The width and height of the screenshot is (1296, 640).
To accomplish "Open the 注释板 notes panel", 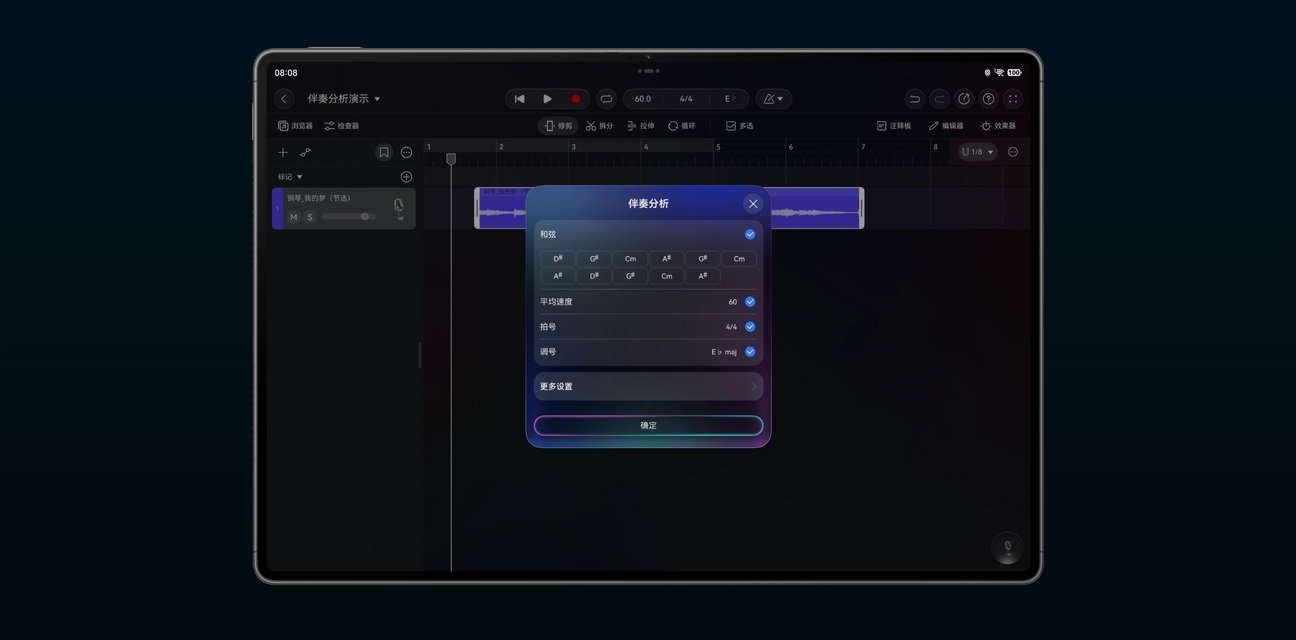I will click(x=894, y=126).
